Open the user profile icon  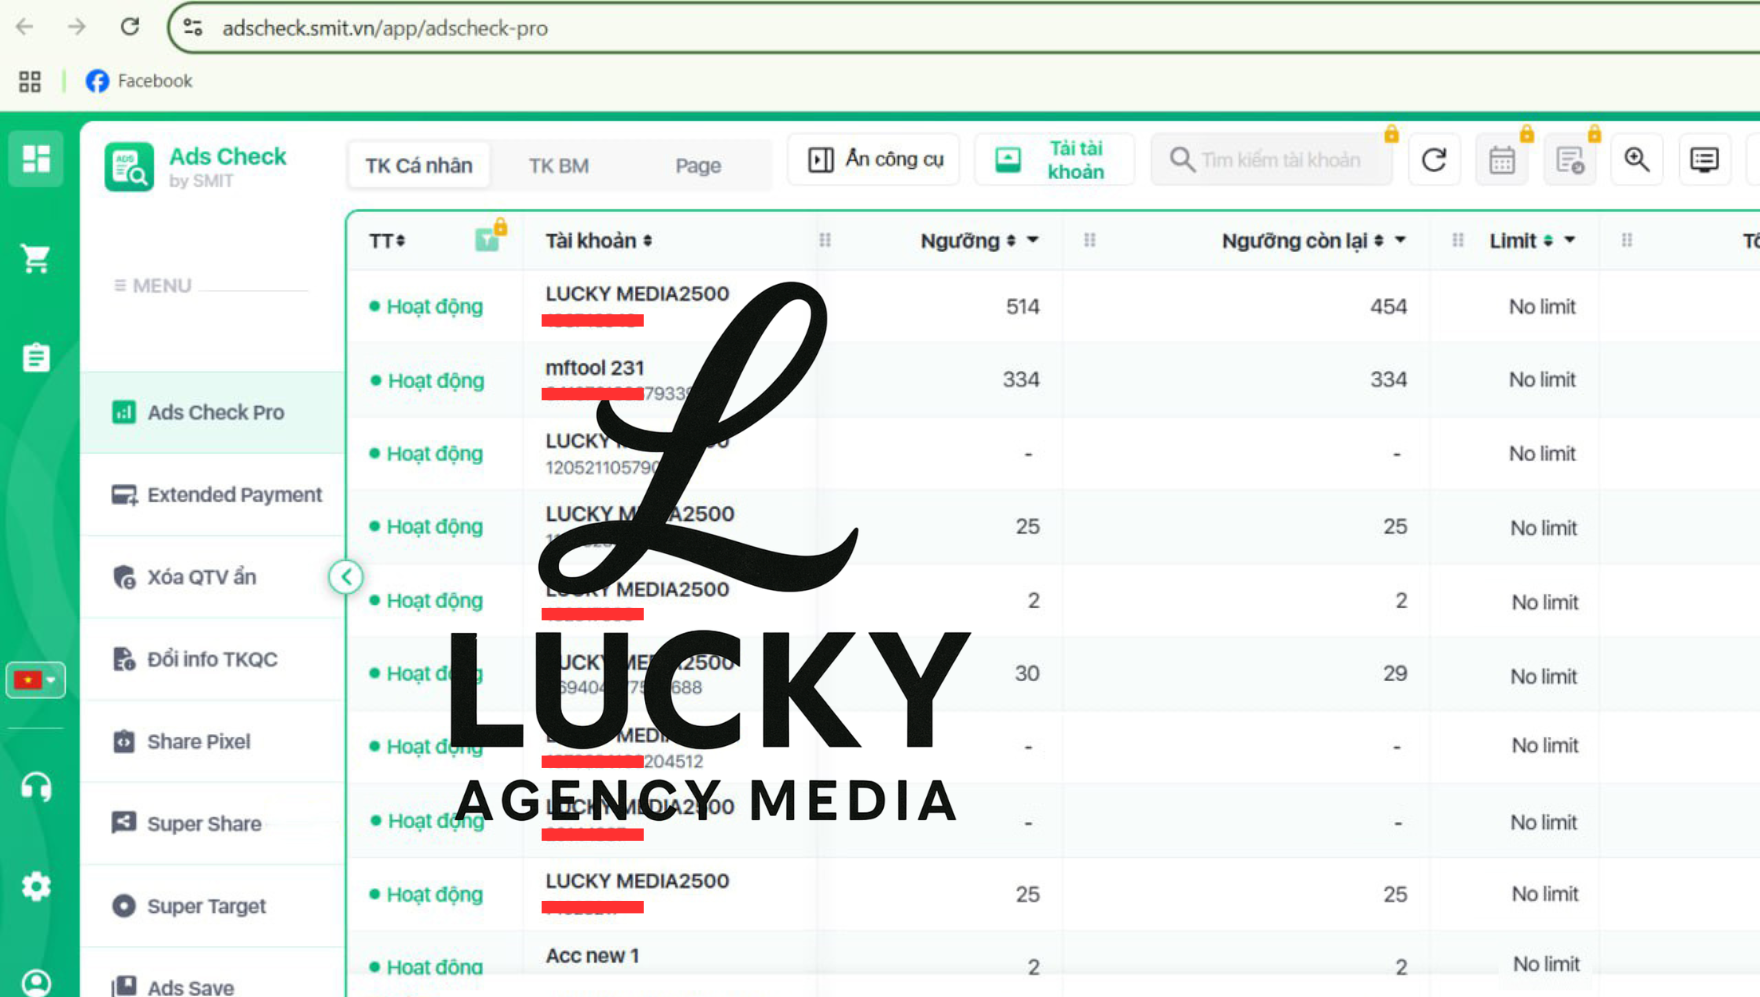point(36,982)
